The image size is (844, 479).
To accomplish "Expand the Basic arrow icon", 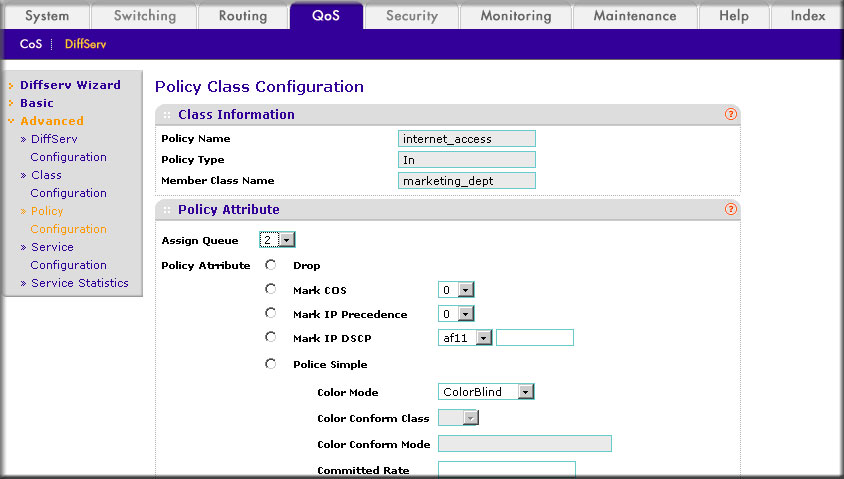I will tap(11, 103).
